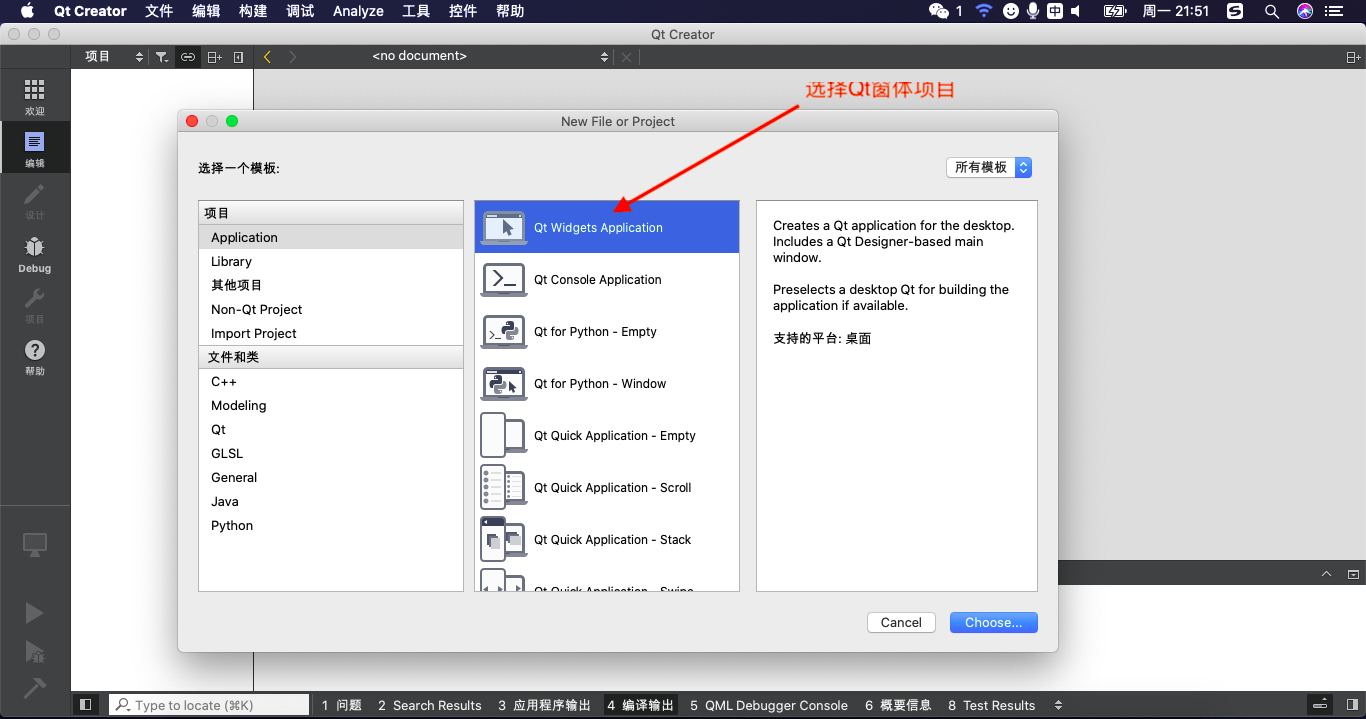The height and width of the screenshot is (719, 1366).
Task: Open Spotlight search in menu bar
Action: coord(1272,11)
